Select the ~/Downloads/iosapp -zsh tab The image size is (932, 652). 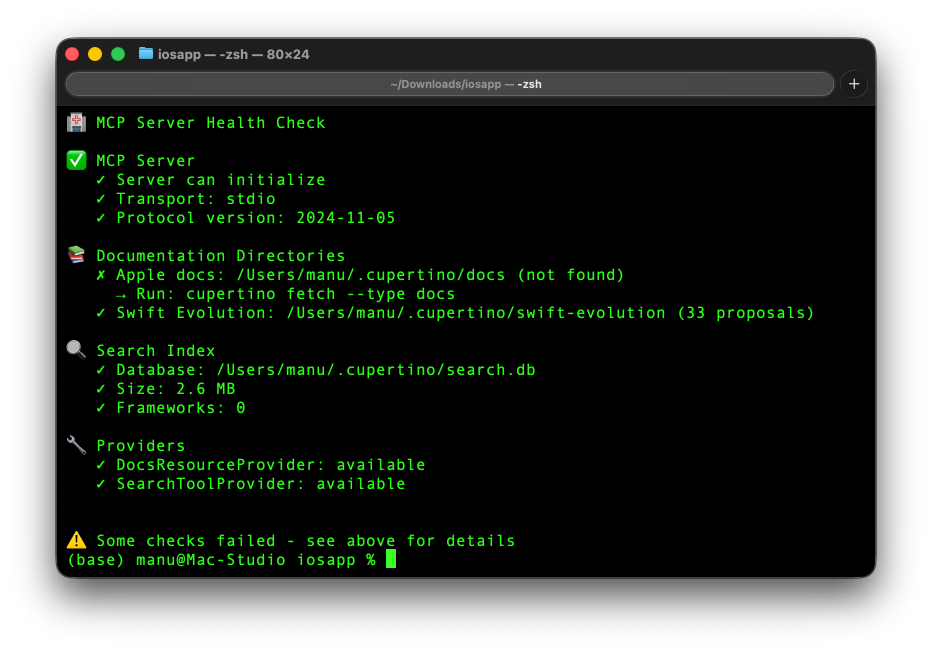450,84
